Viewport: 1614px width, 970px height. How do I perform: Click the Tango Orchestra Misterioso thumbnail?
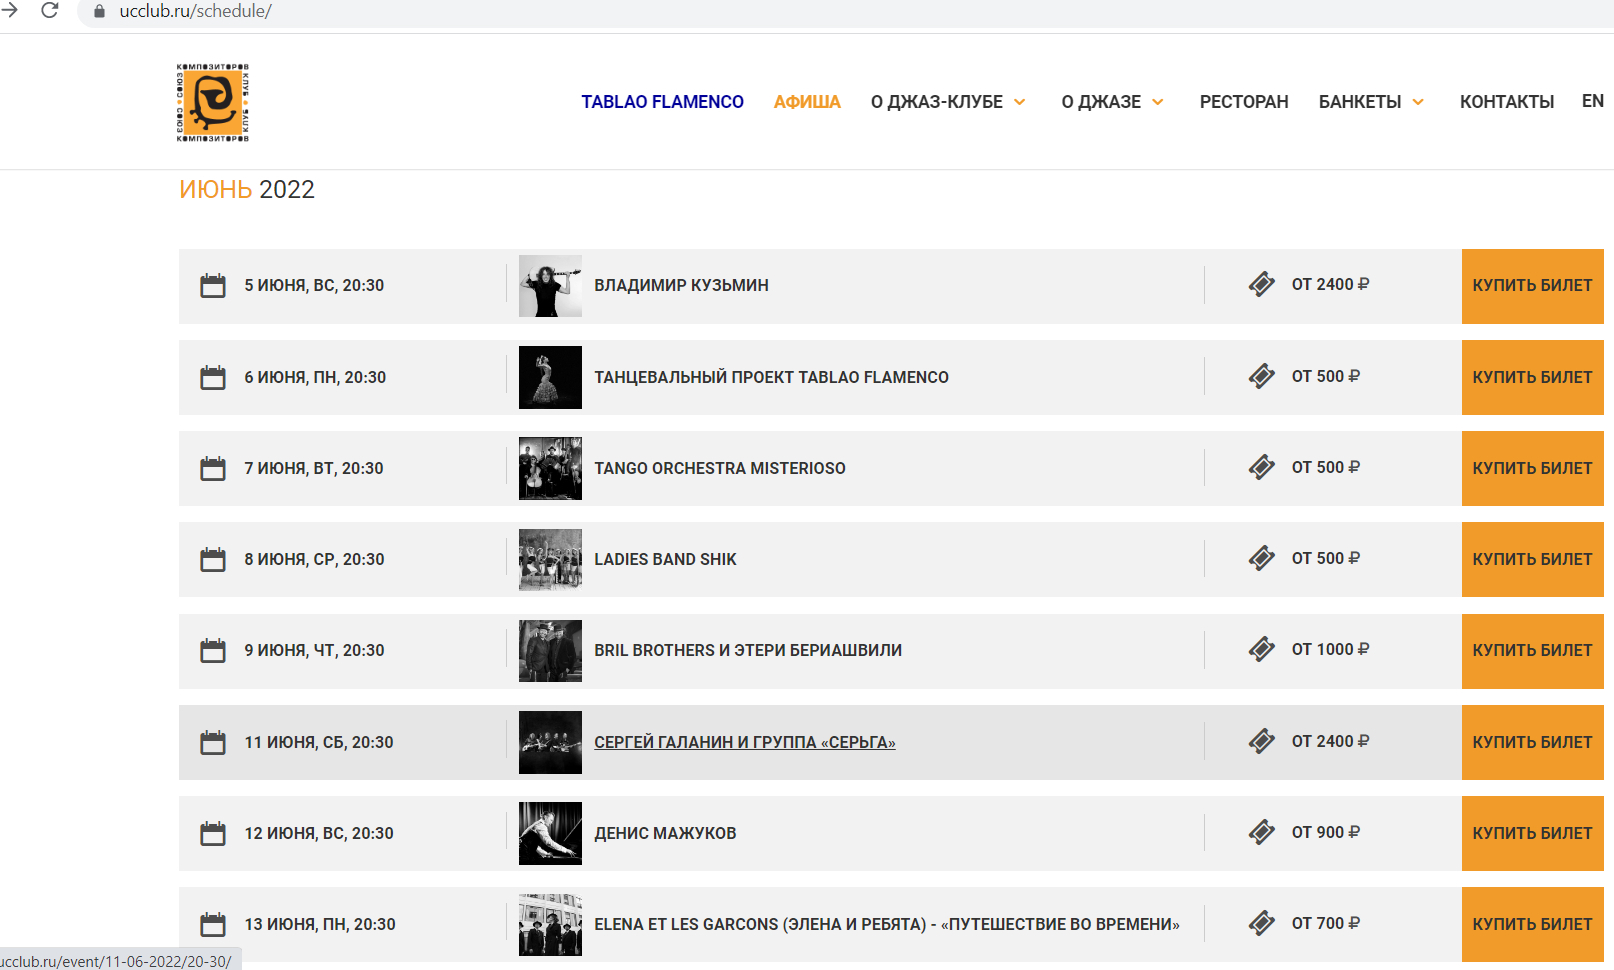point(550,468)
